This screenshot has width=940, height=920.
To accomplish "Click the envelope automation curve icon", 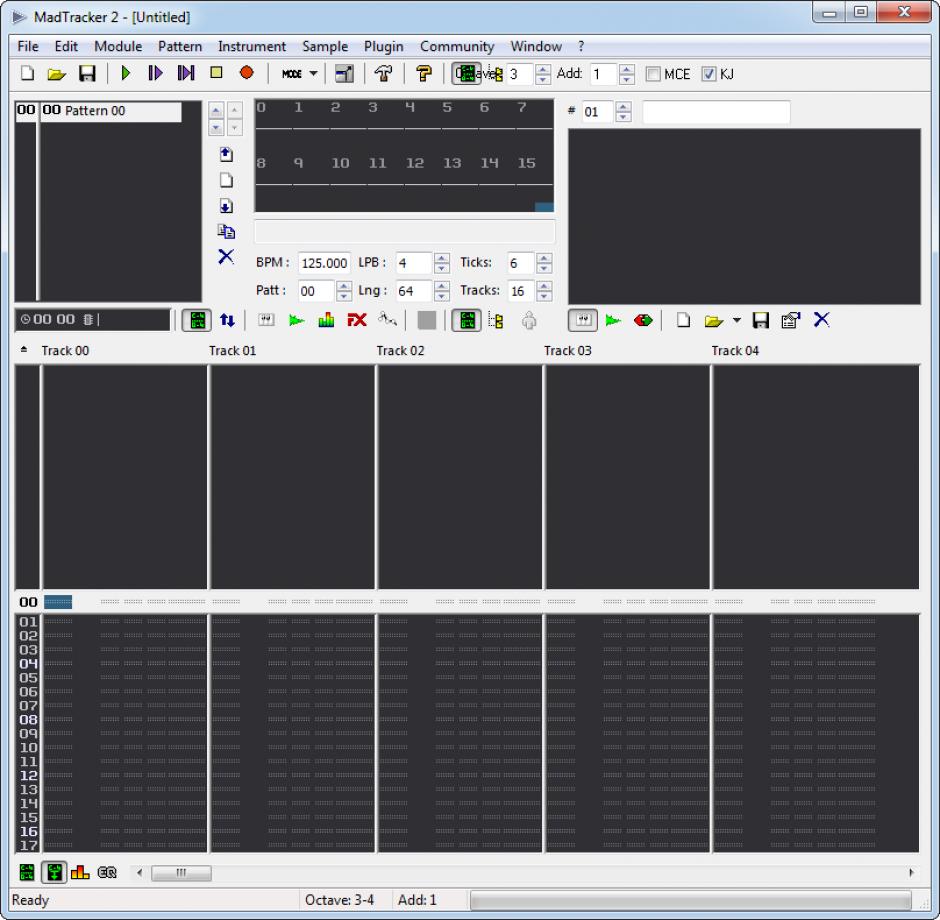I will point(387,320).
